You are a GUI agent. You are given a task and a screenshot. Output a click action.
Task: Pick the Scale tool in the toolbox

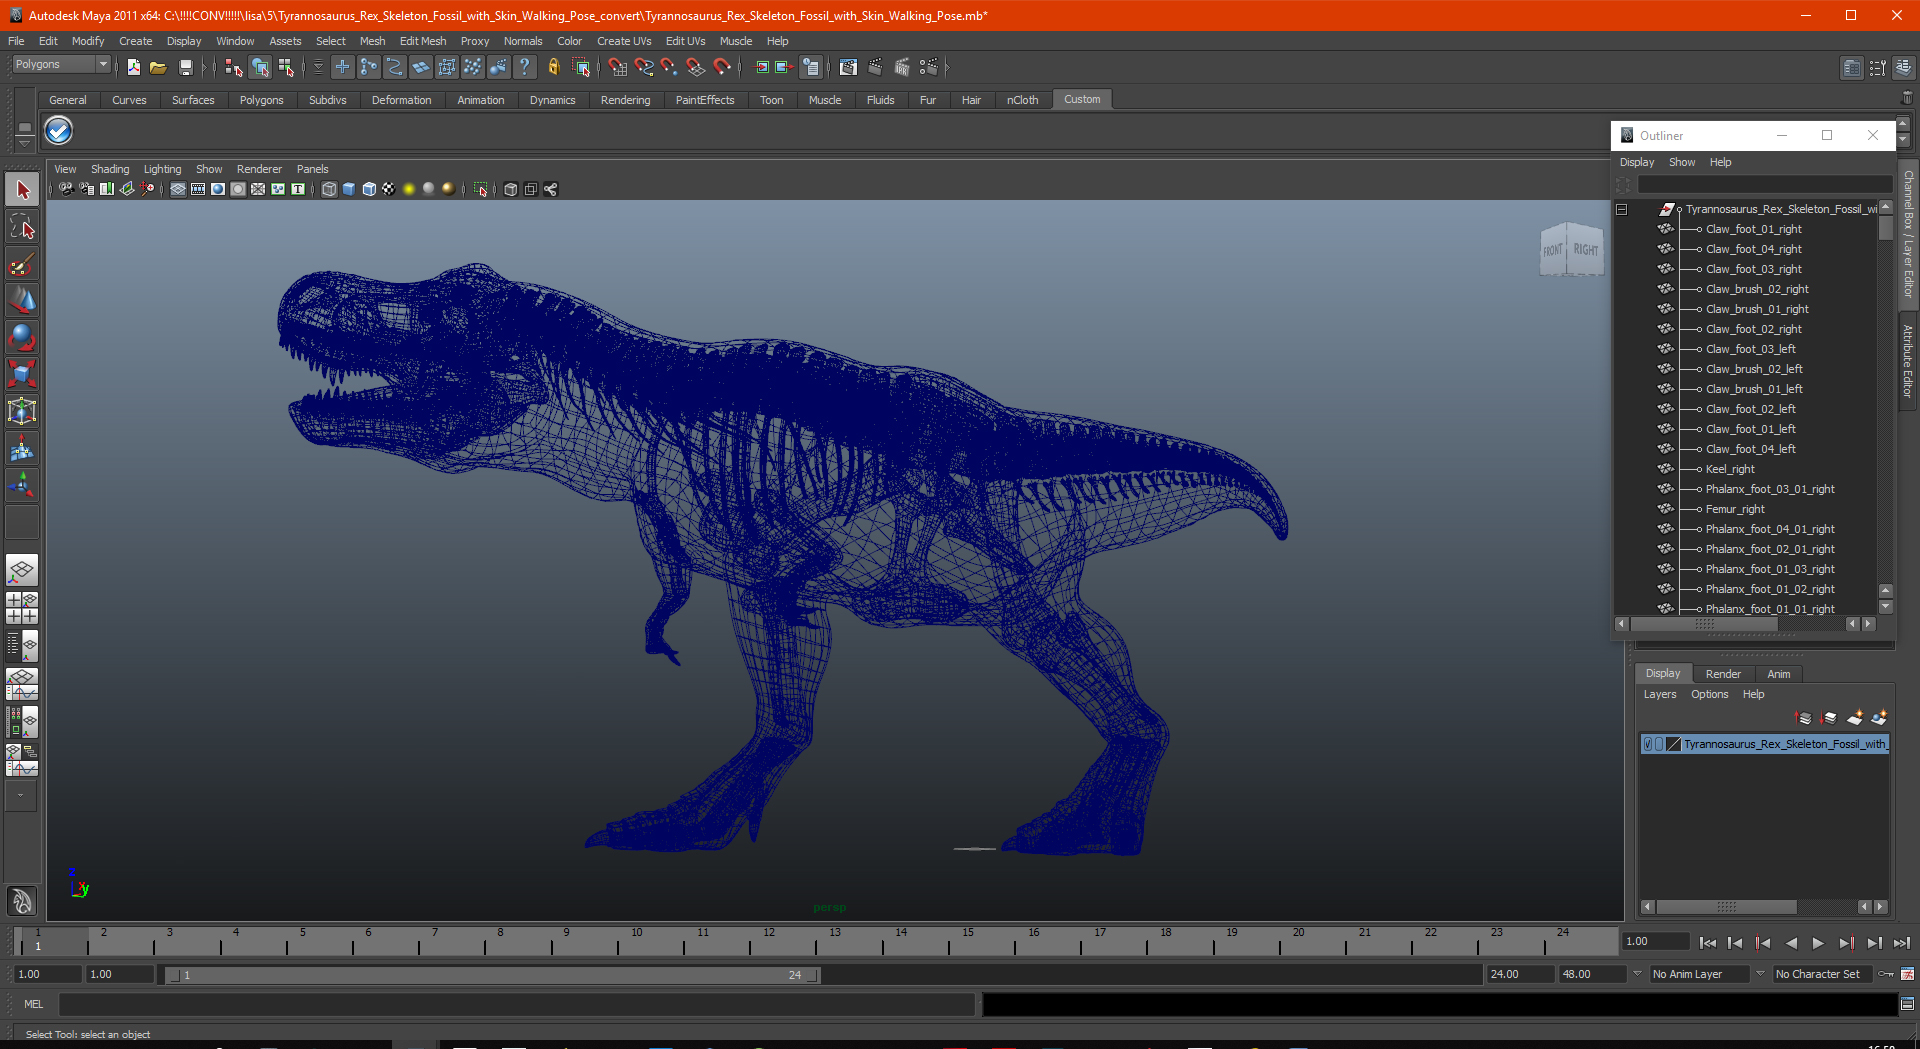[x=22, y=374]
